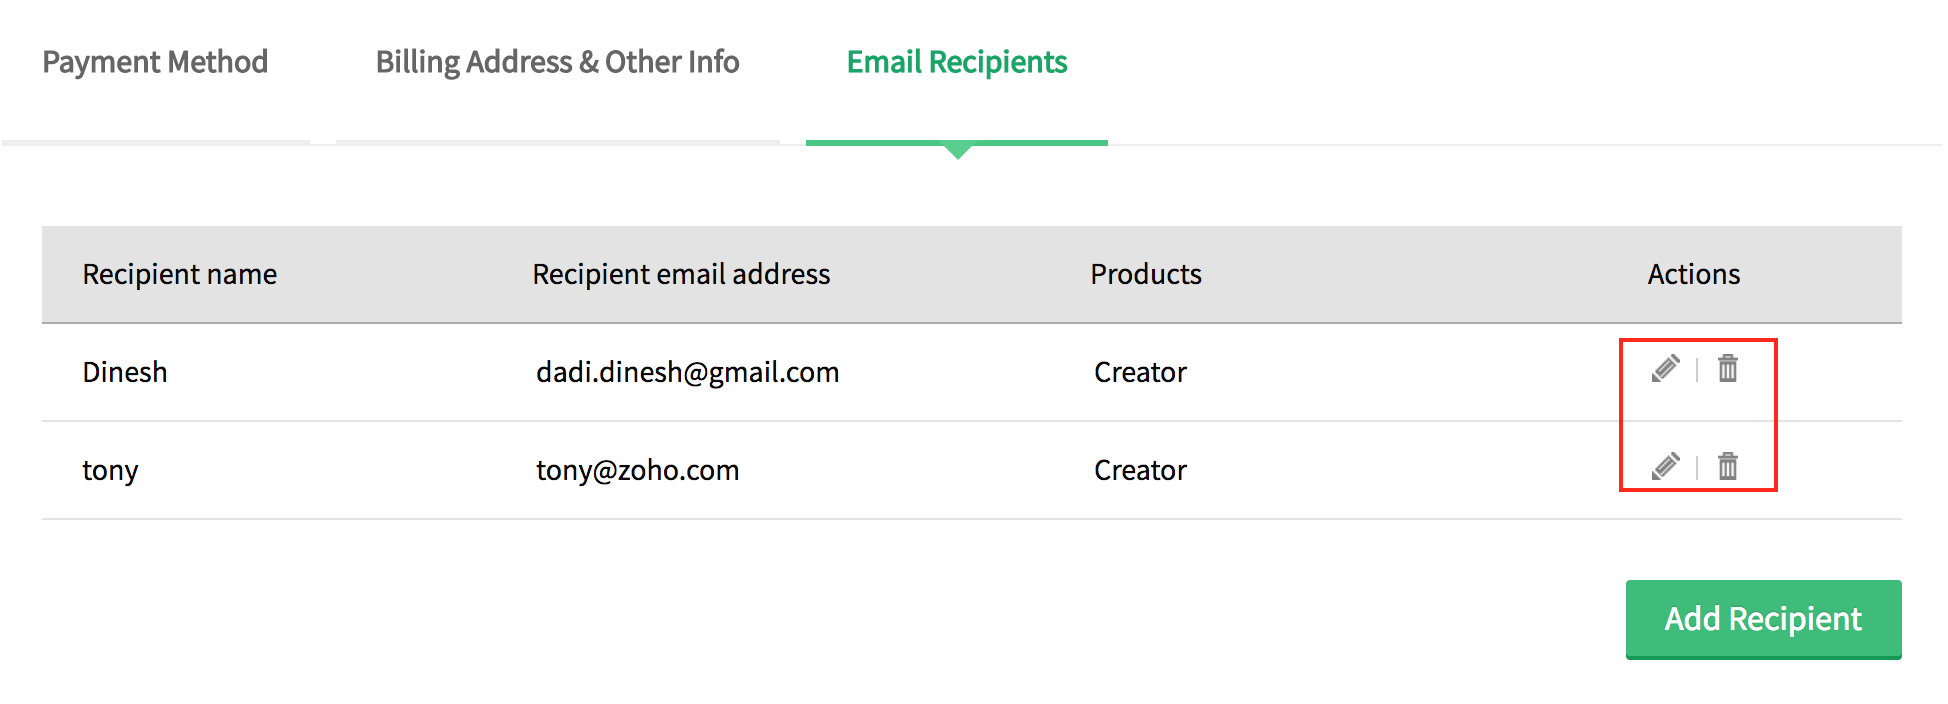1948x704 pixels.
Task: Click trash delete icon for tony
Action: [x=1728, y=467]
